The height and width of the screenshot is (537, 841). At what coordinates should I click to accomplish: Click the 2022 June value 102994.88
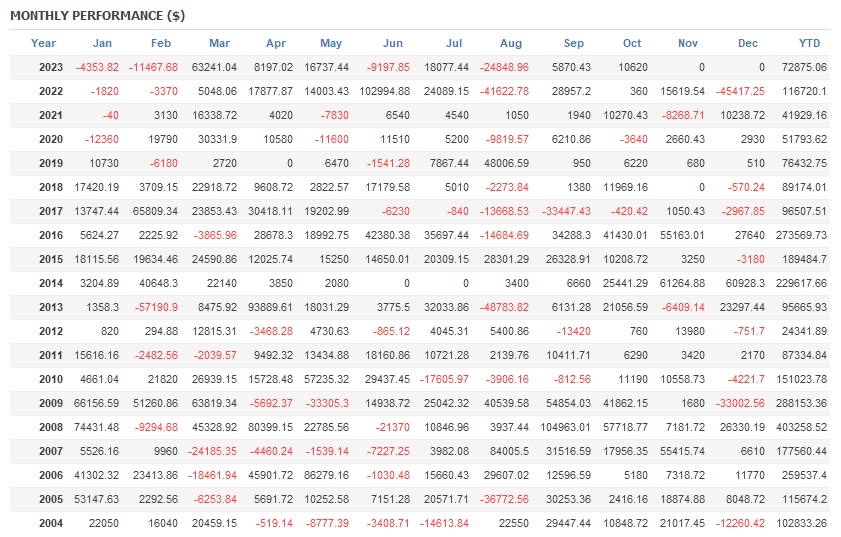[x=387, y=91]
